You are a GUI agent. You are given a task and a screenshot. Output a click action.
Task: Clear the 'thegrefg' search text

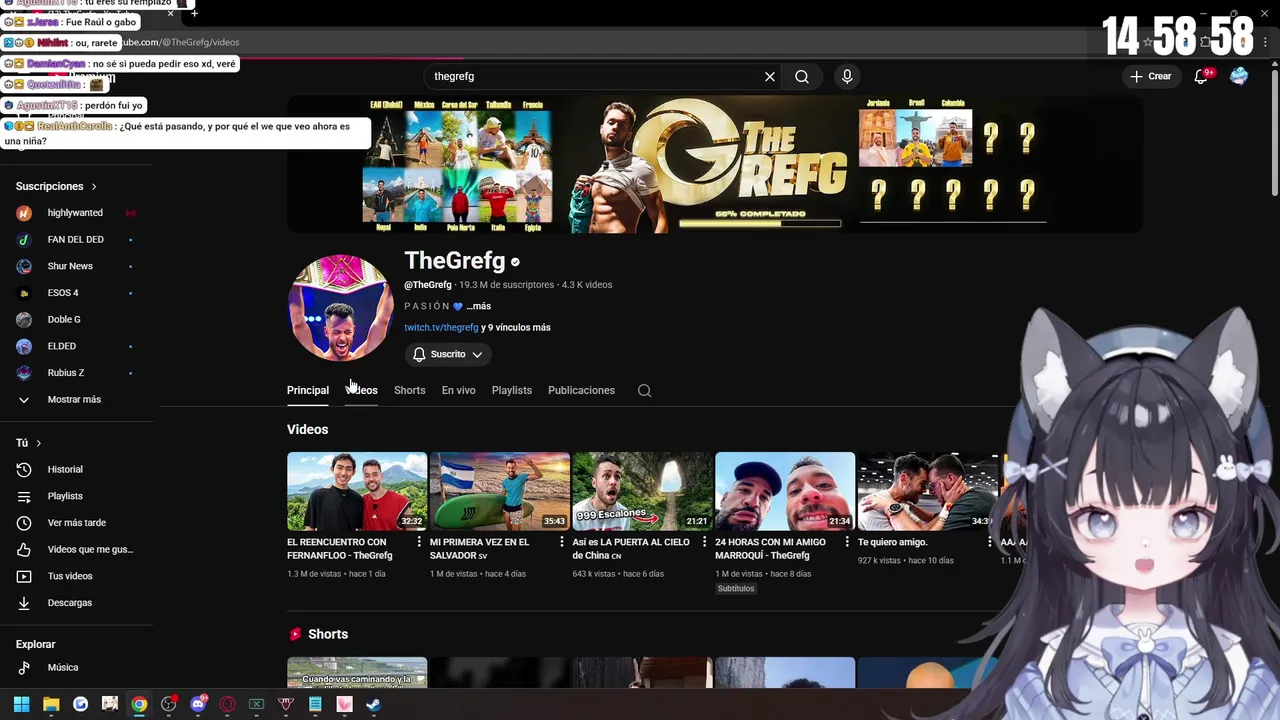(x=770, y=76)
